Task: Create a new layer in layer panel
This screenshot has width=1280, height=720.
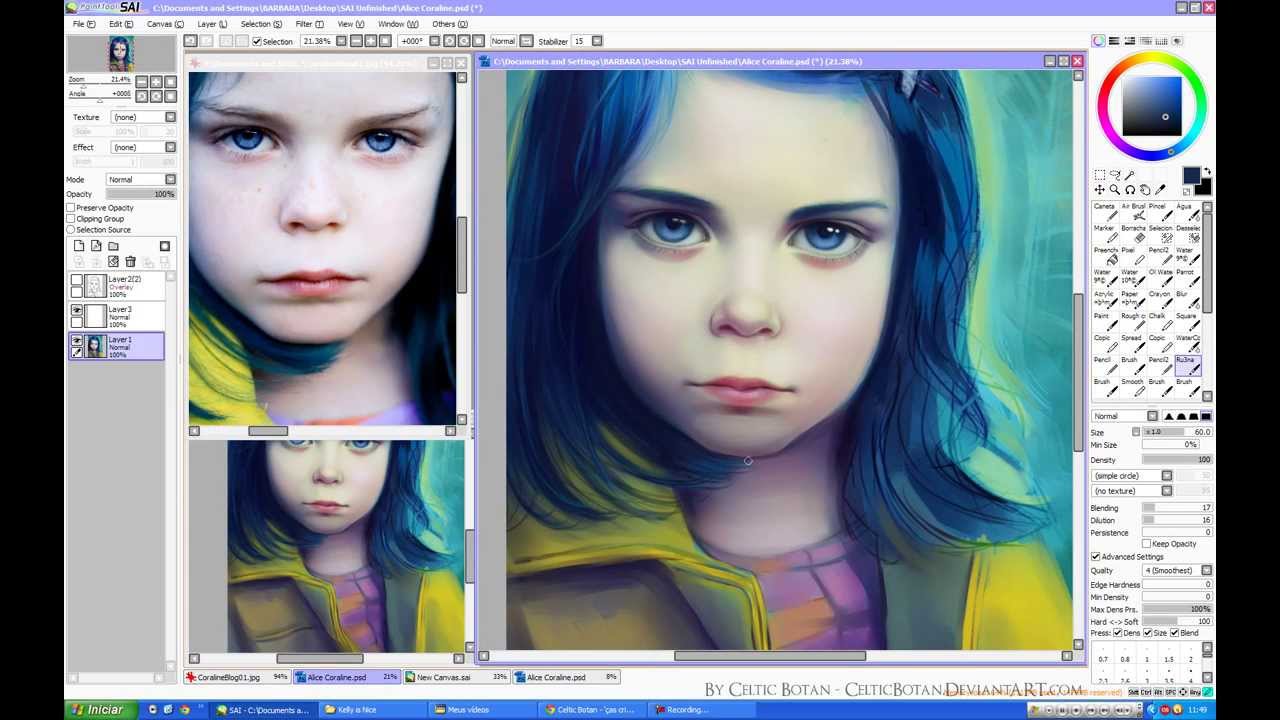Action: (78, 246)
